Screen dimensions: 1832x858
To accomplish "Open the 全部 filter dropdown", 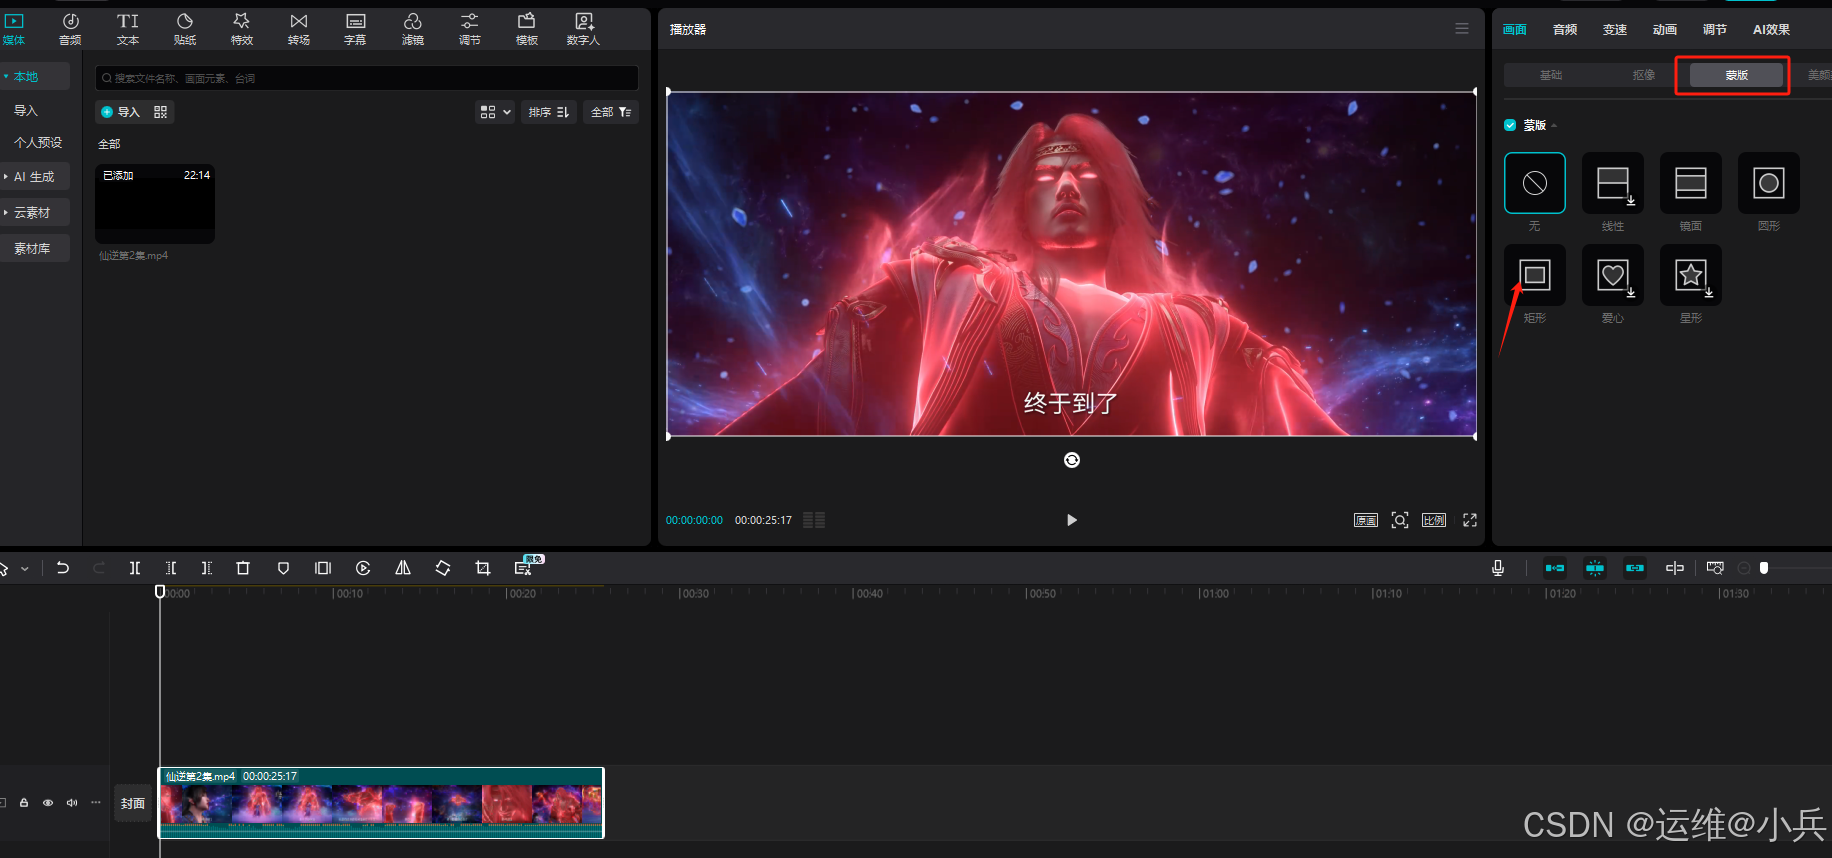I will coord(611,112).
